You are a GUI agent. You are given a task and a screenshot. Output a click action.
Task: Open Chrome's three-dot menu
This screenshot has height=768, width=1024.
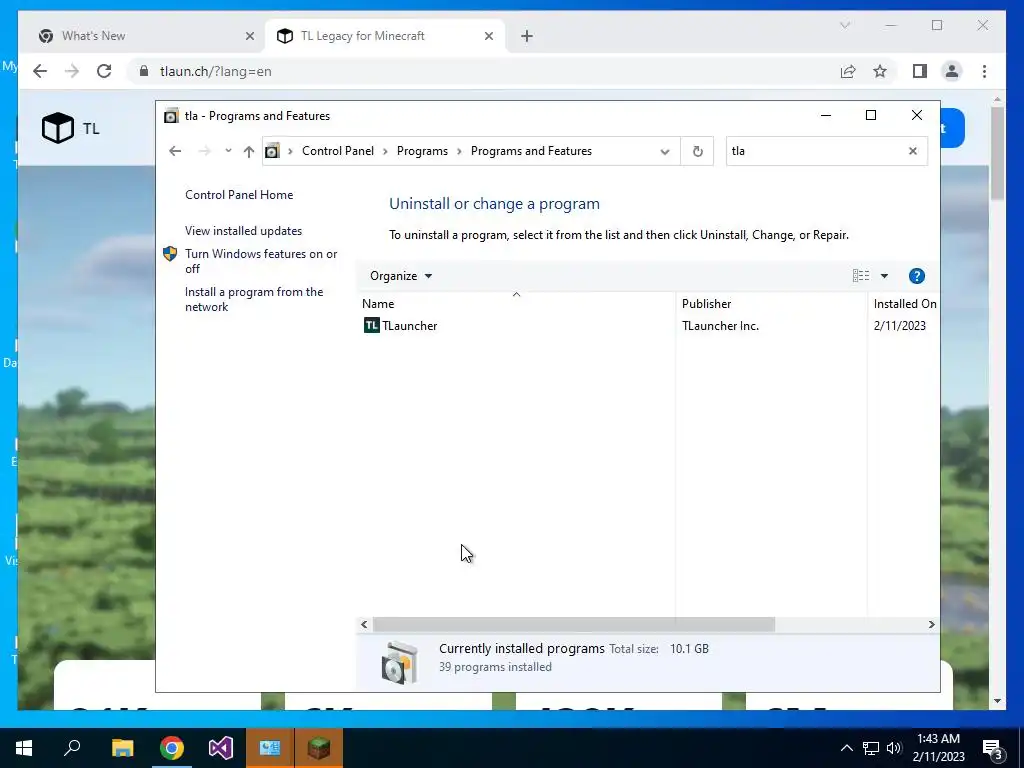[984, 71]
